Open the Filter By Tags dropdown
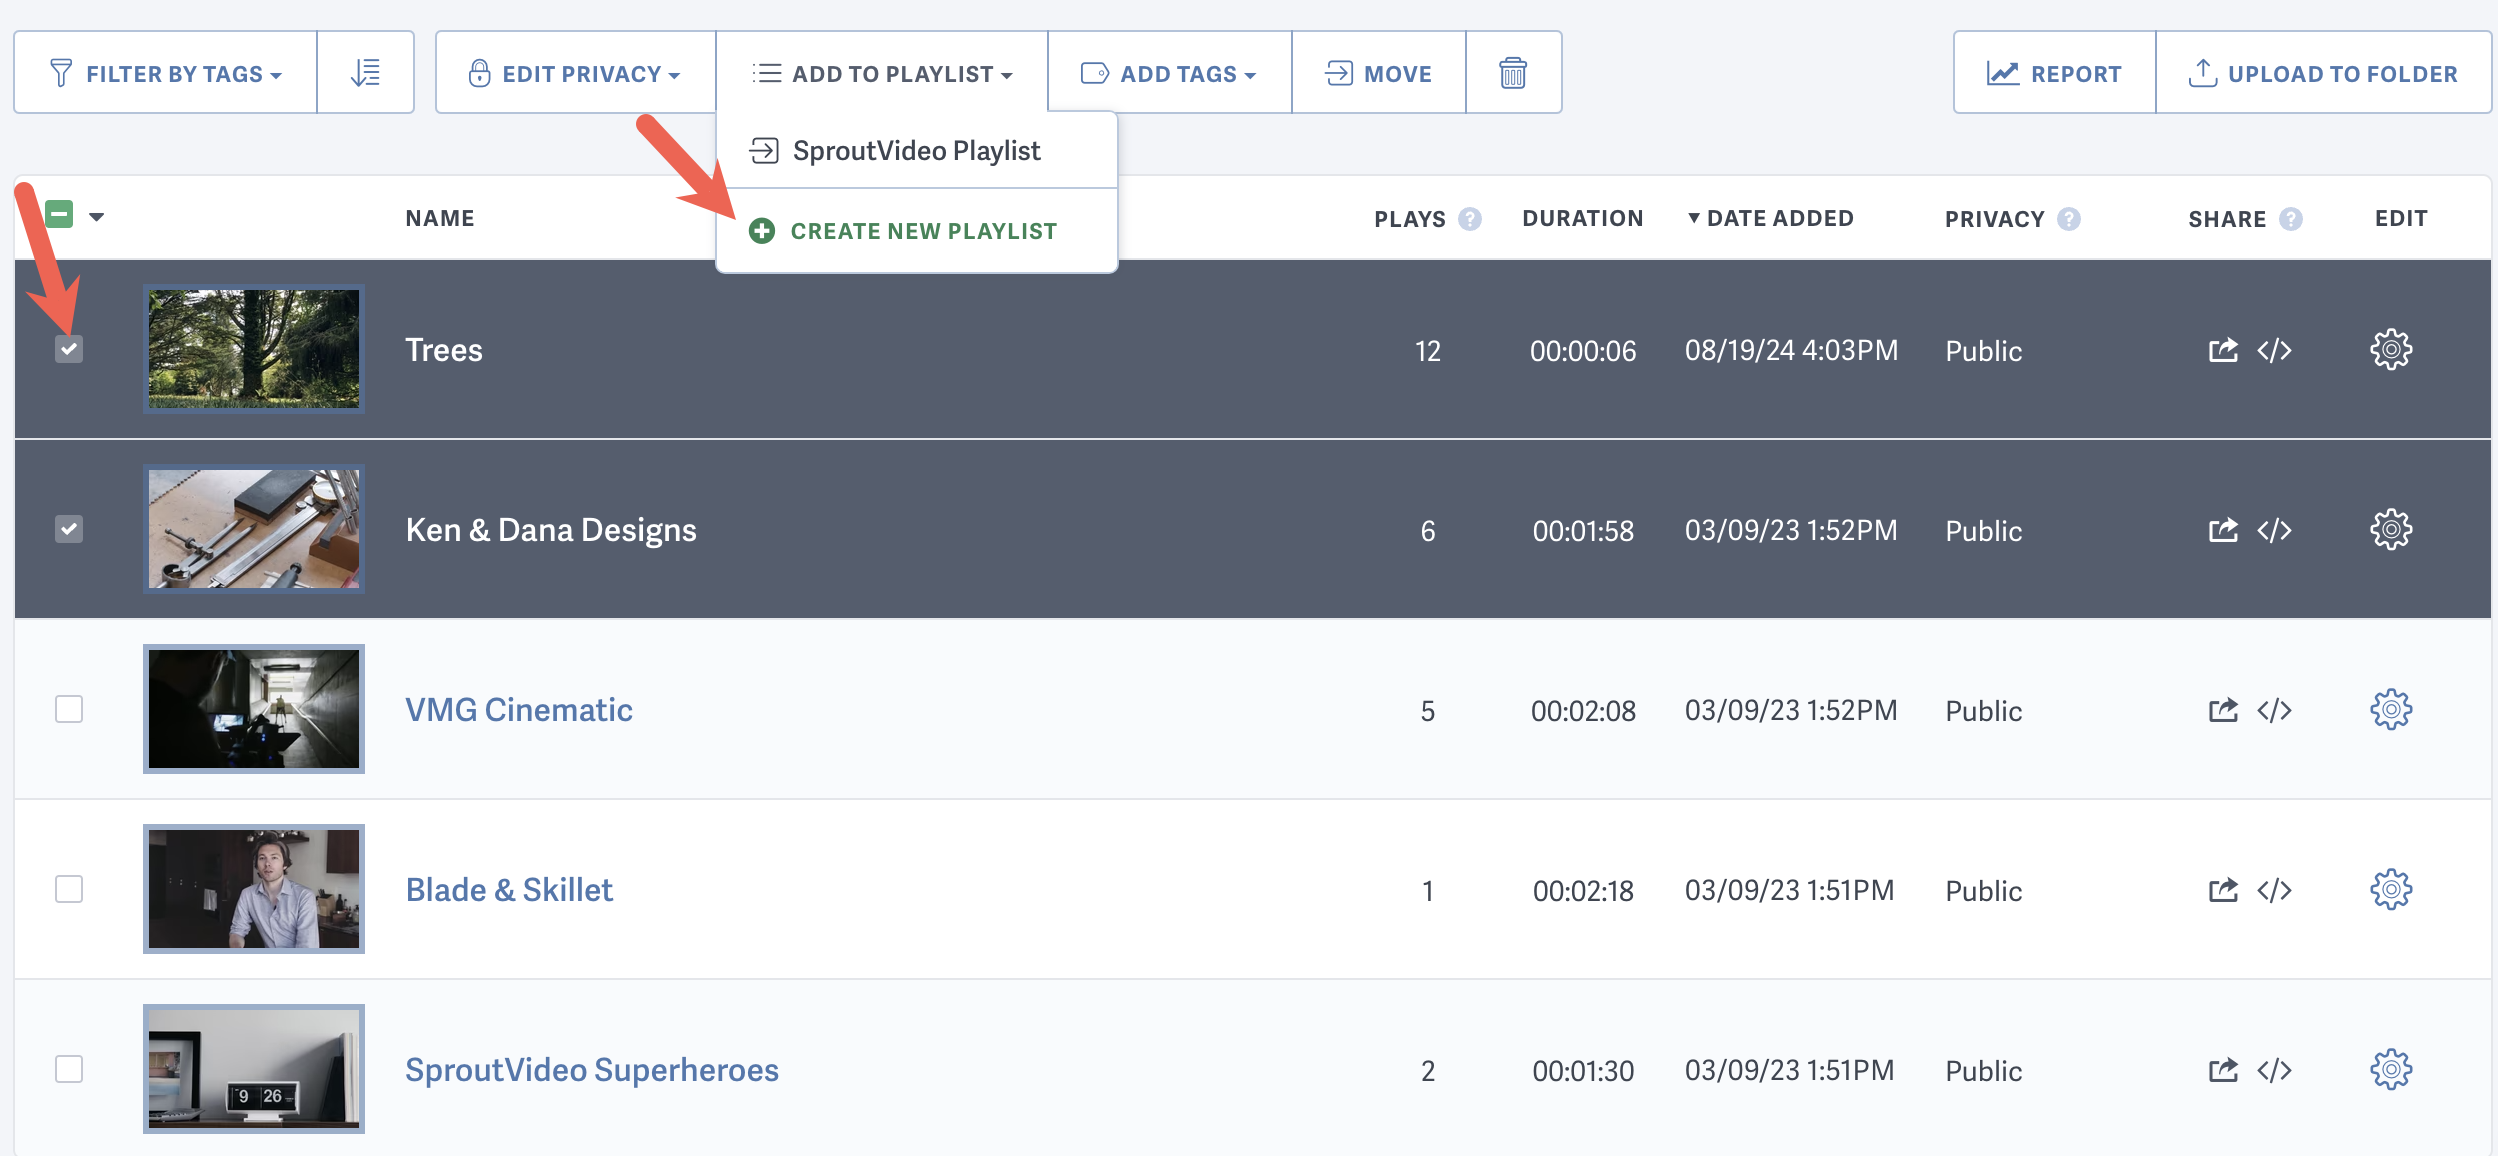2498x1156 pixels. click(x=166, y=73)
